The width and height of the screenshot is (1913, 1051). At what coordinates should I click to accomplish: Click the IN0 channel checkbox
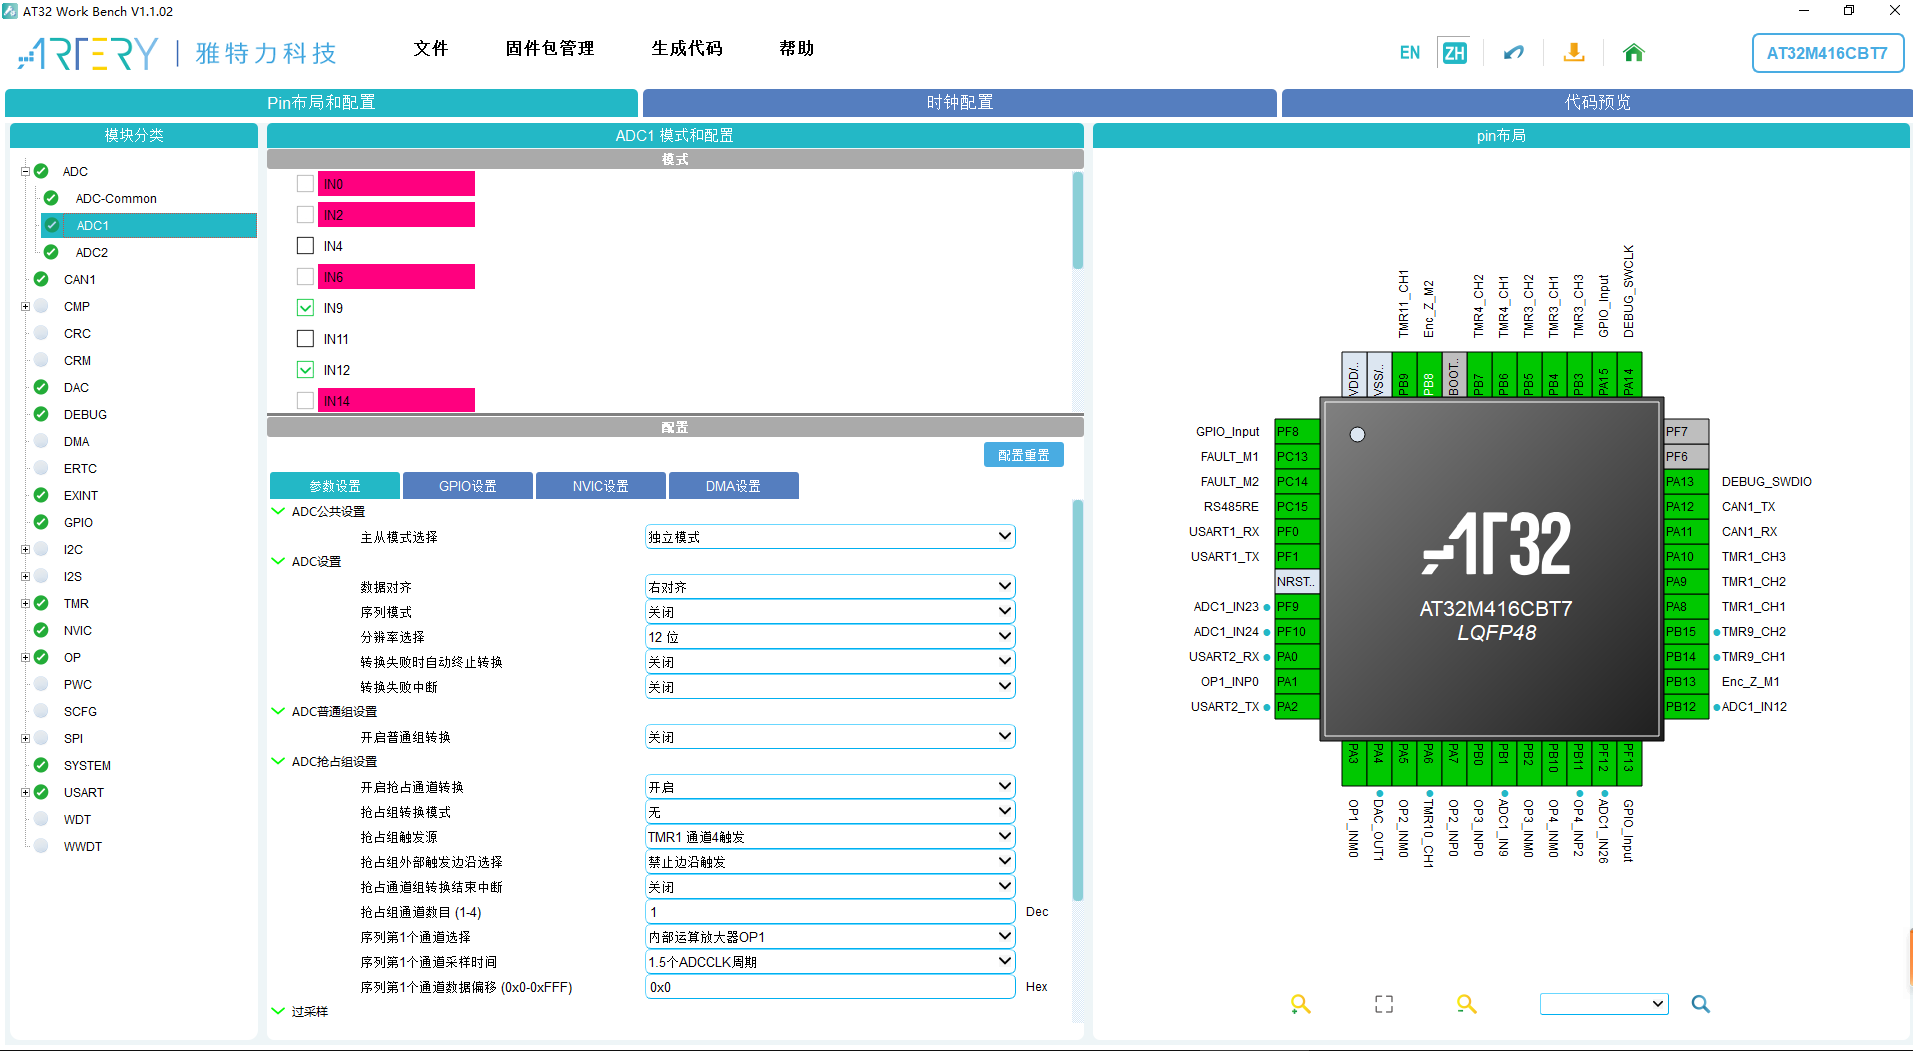306,184
